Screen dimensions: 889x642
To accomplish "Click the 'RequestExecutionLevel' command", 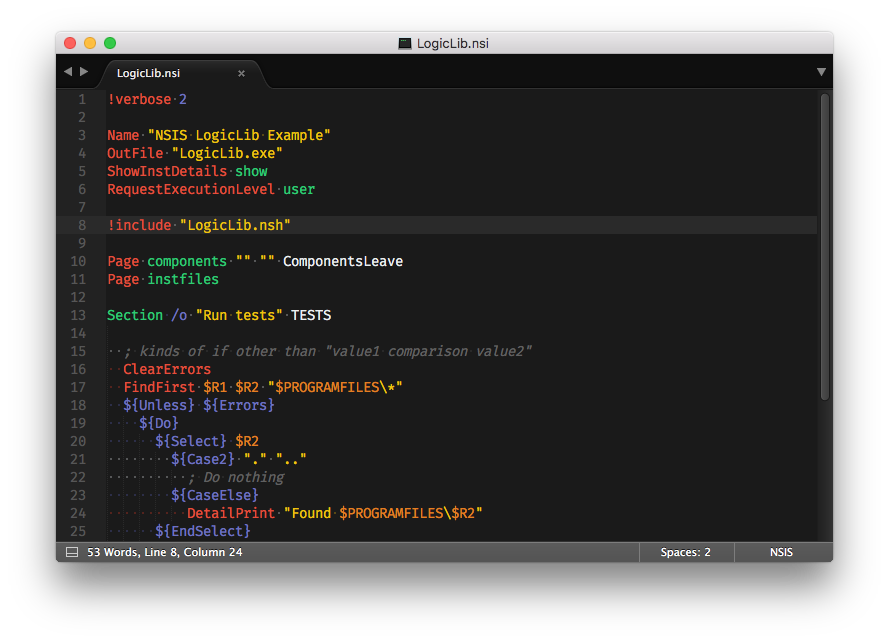I will 191,189.
